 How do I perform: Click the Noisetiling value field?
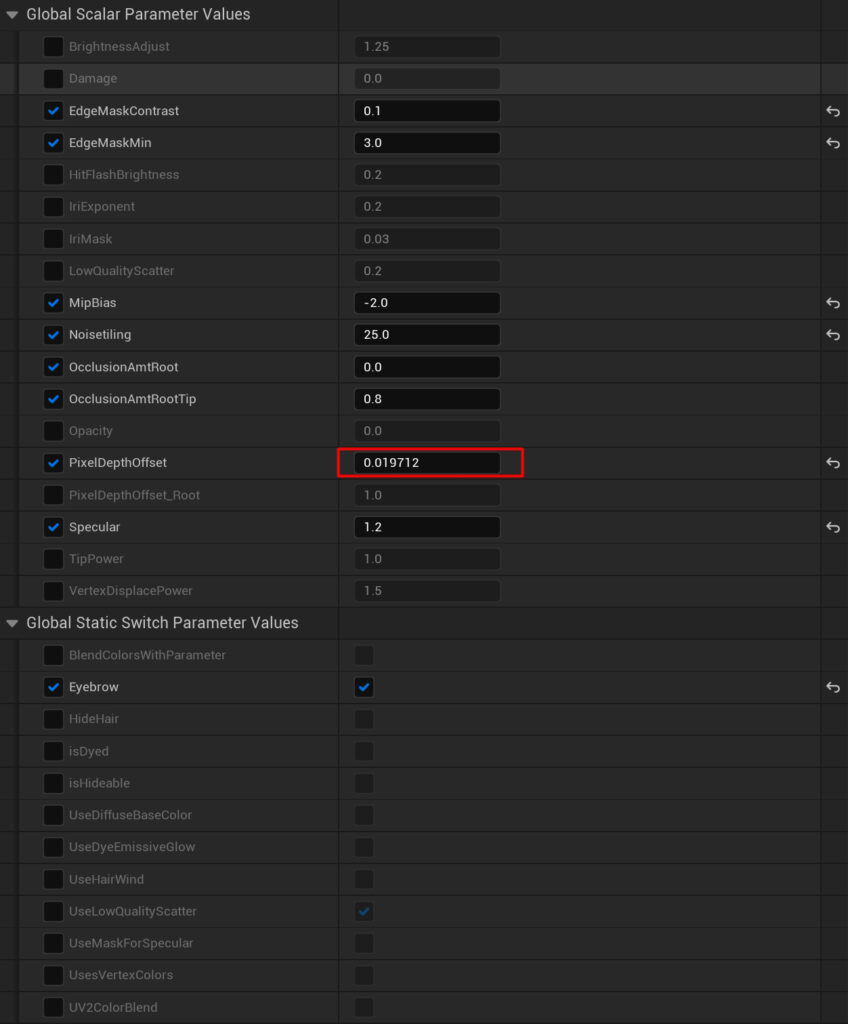pos(427,335)
